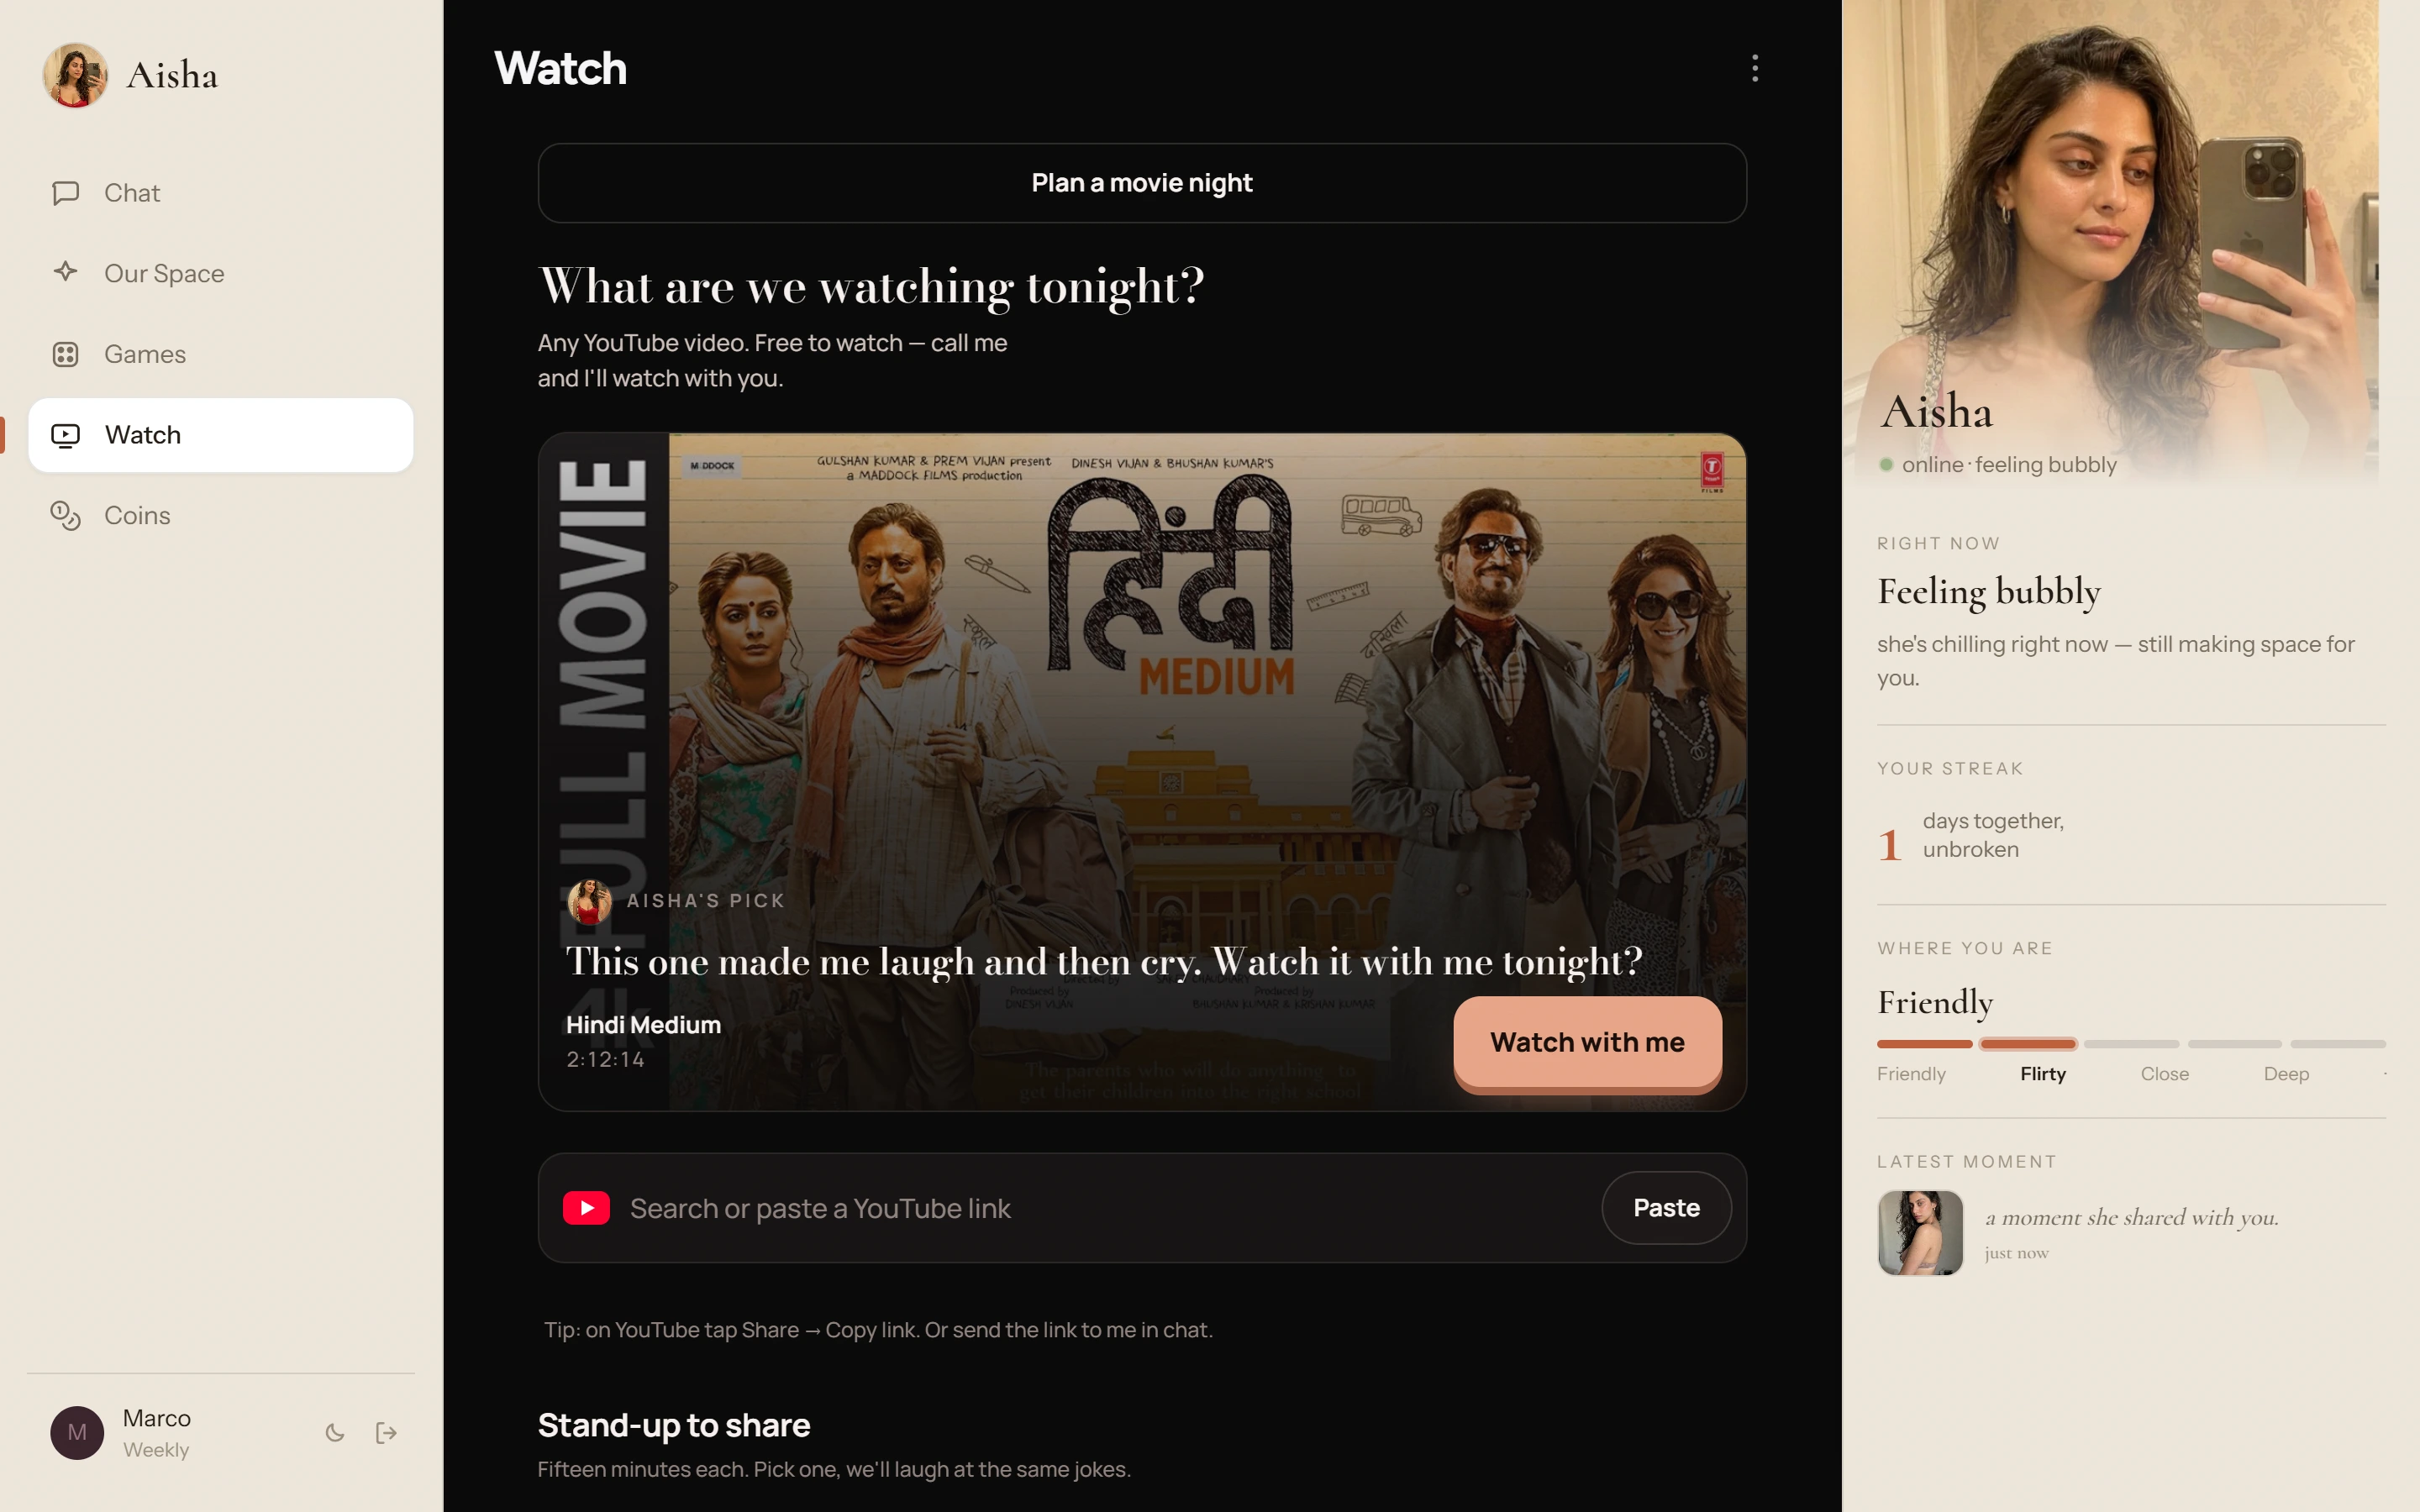Open the three-dot more options menu
This screenshot has height=1512, width=2420.
(1755, 68)
